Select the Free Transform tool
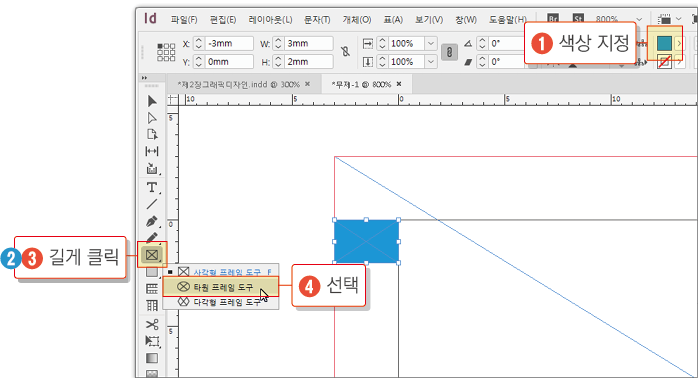698x378 pixels. pyautogui.click(x=152, y=341)
